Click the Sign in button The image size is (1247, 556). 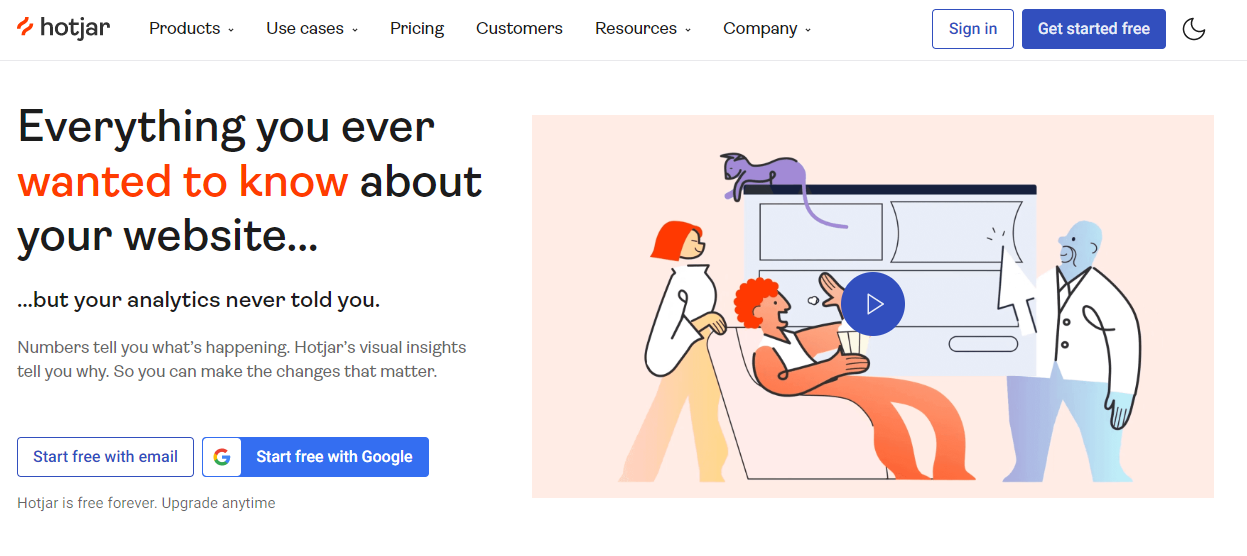(973, 29)
